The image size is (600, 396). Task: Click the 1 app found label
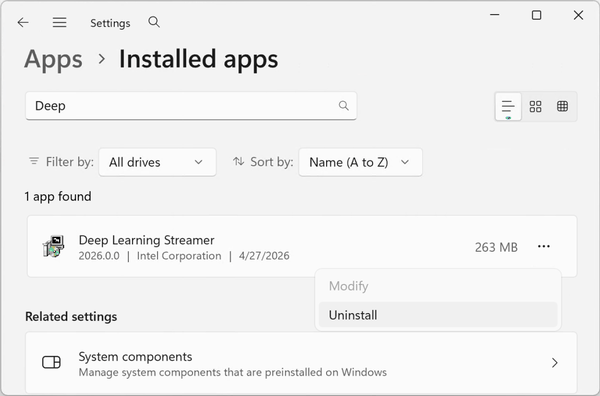point(58,197)
